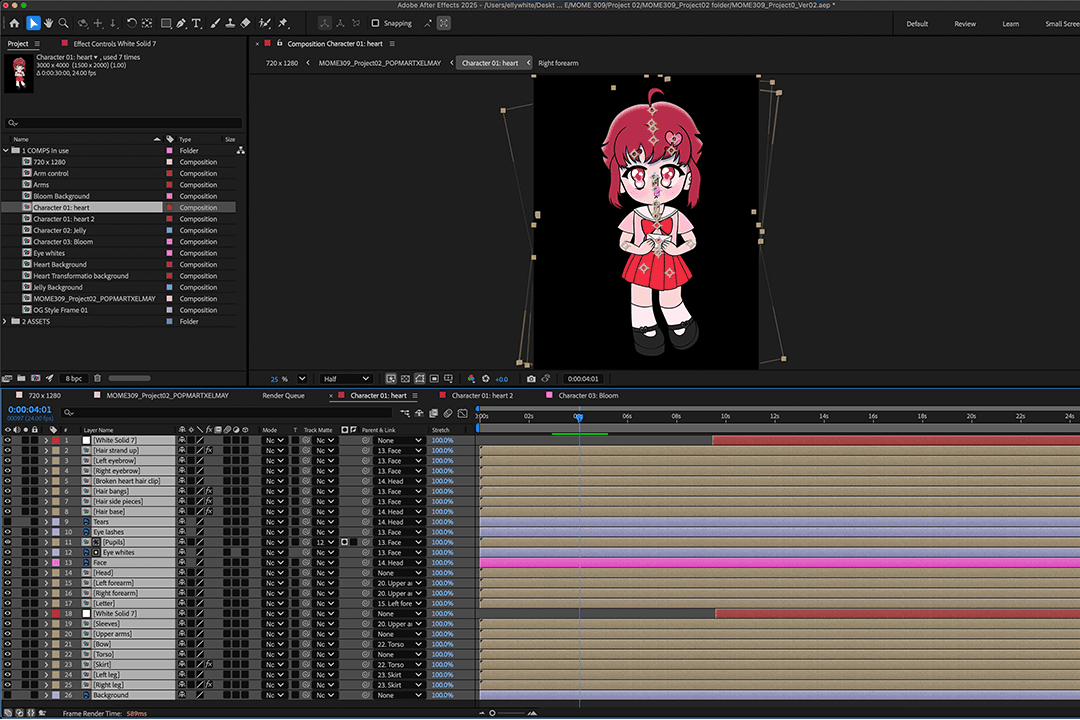Expand the 2 ASSETS folder

[7, 322]
